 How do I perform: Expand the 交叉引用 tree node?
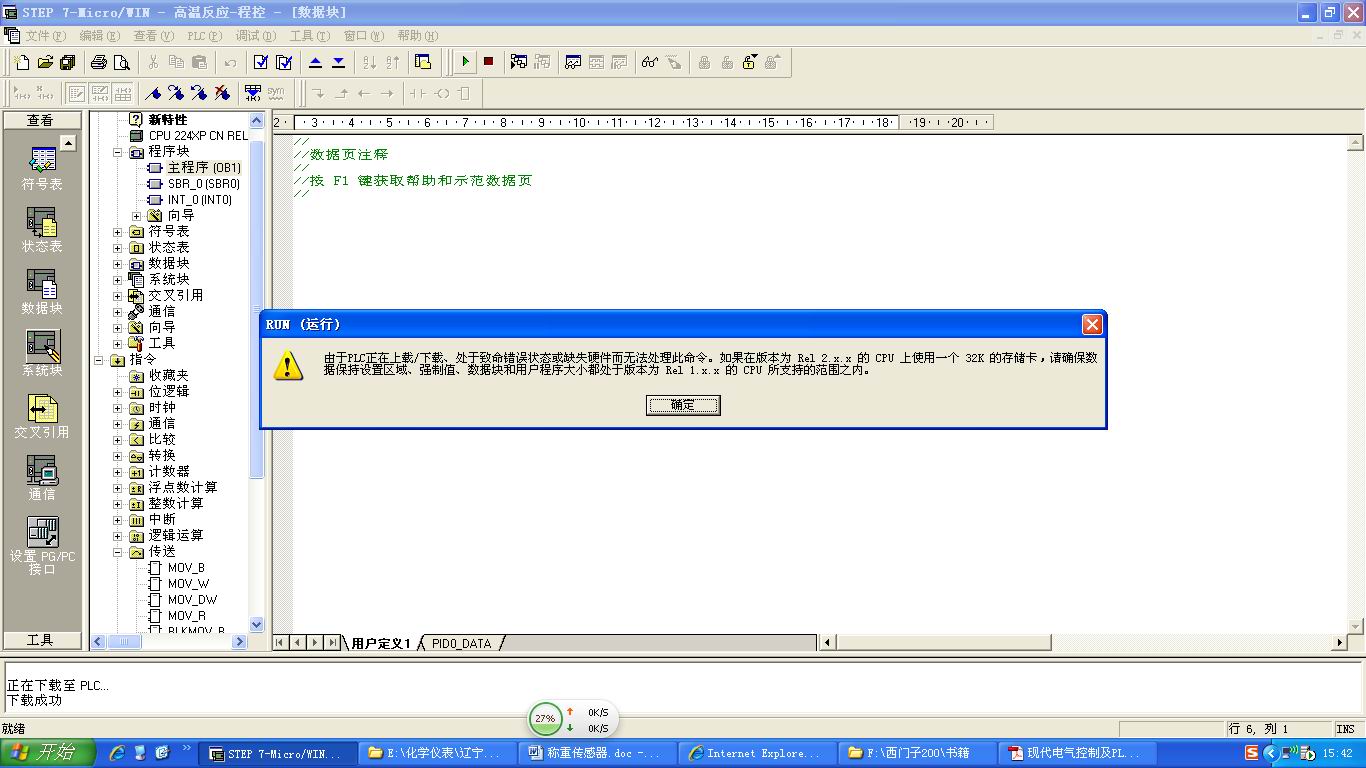[117, 296]
